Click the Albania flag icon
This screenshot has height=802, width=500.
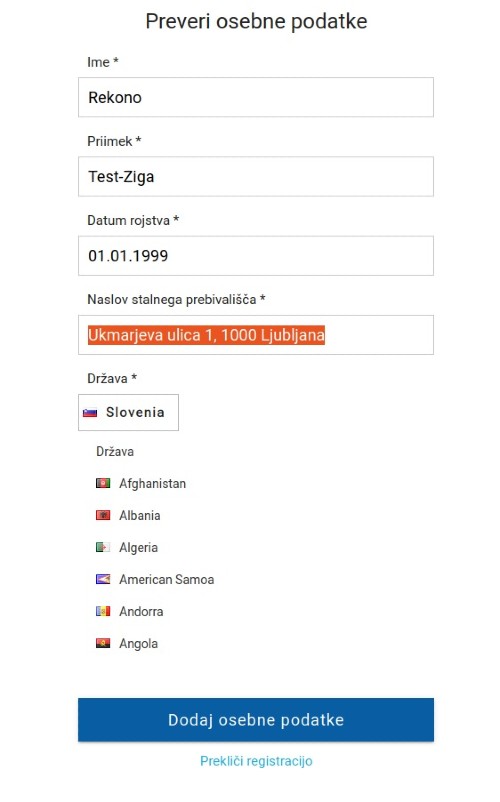(103, 515)
